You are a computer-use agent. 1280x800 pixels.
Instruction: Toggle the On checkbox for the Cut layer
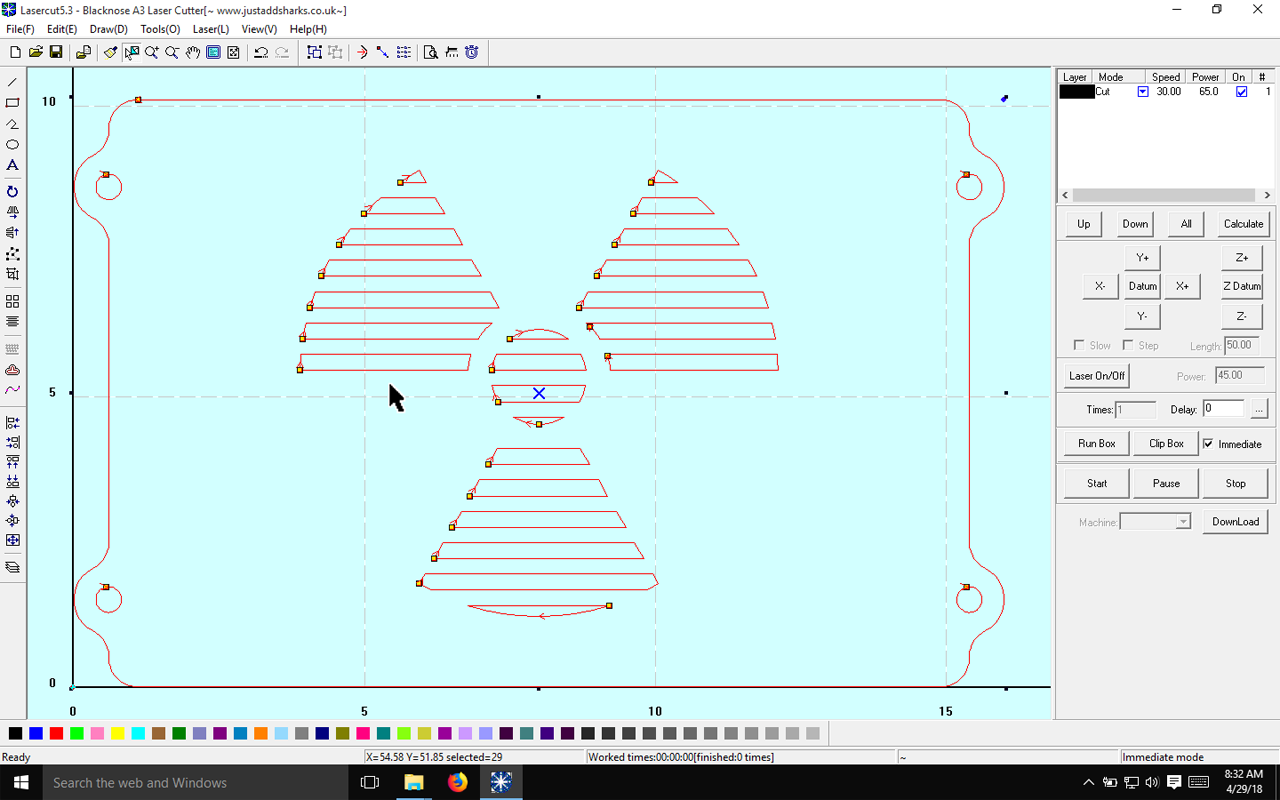[x=1242, y=91]
